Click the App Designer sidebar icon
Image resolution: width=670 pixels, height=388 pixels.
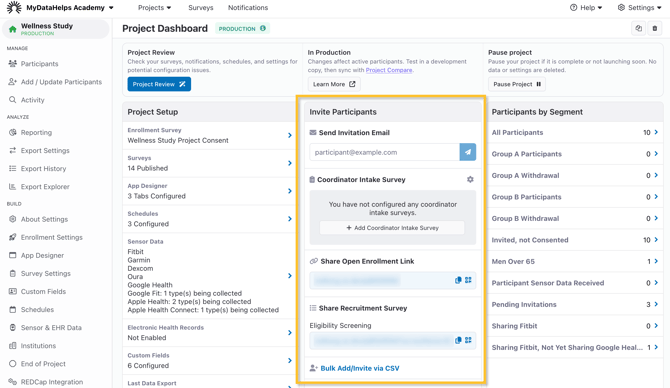coord(12,255)
